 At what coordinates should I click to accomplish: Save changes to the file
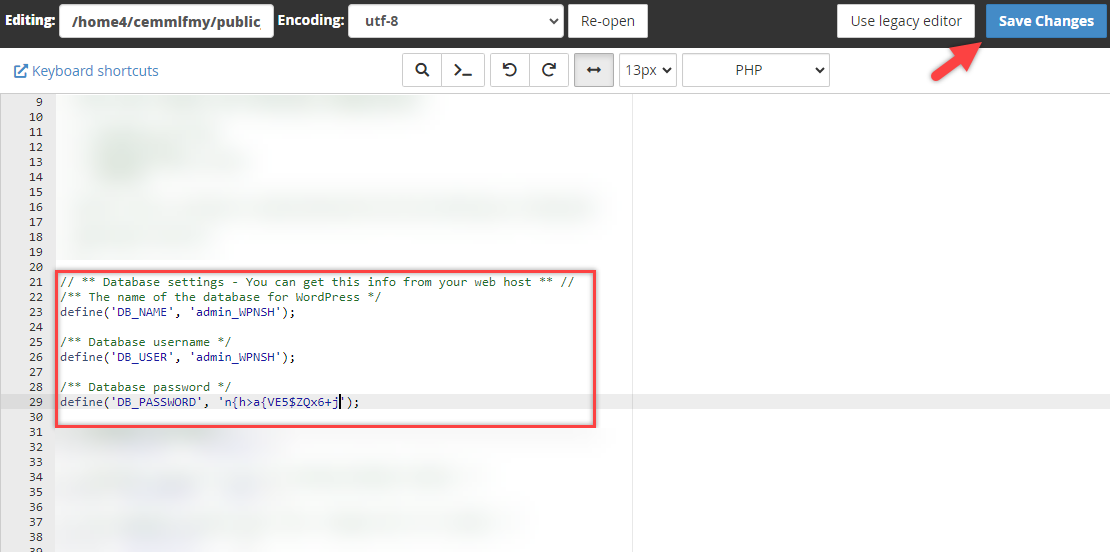pos(1046,21)
